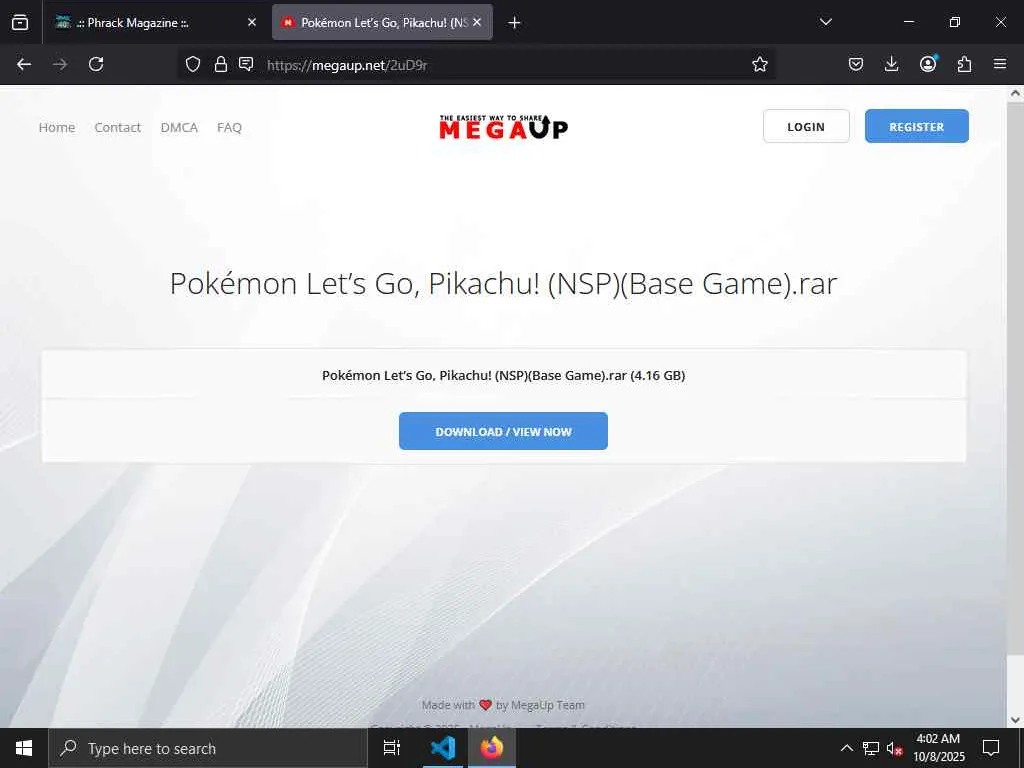The width and height of the screenshot is (1024, 768).
Task: Open Visual Studio Code from taskbar
Action: tap(443, 748)
